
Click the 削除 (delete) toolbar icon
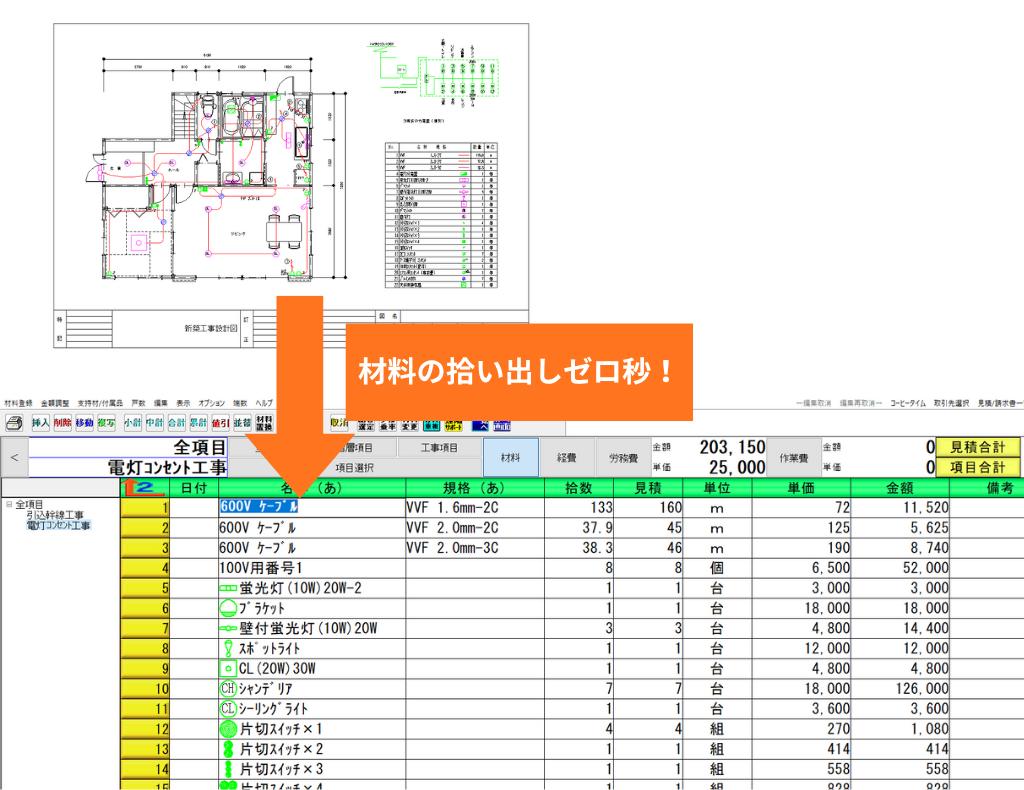click(x=63, y=423)
